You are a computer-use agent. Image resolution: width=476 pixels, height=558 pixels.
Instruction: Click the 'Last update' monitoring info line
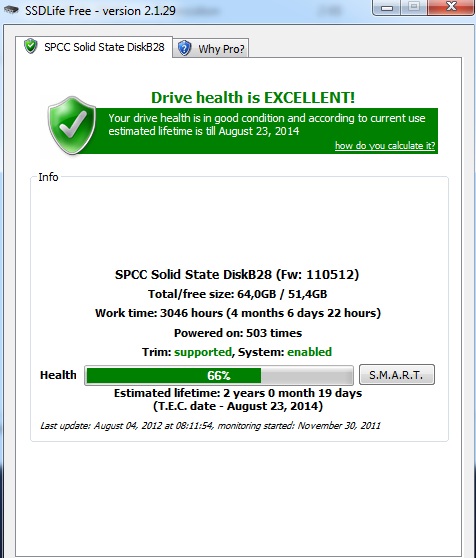[x=210, y=426]
